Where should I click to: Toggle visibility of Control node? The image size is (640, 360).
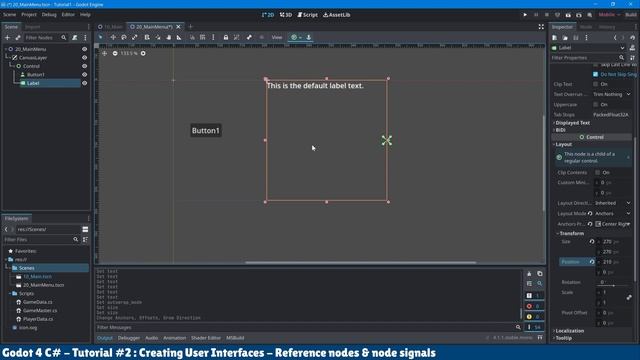(84, 66)
